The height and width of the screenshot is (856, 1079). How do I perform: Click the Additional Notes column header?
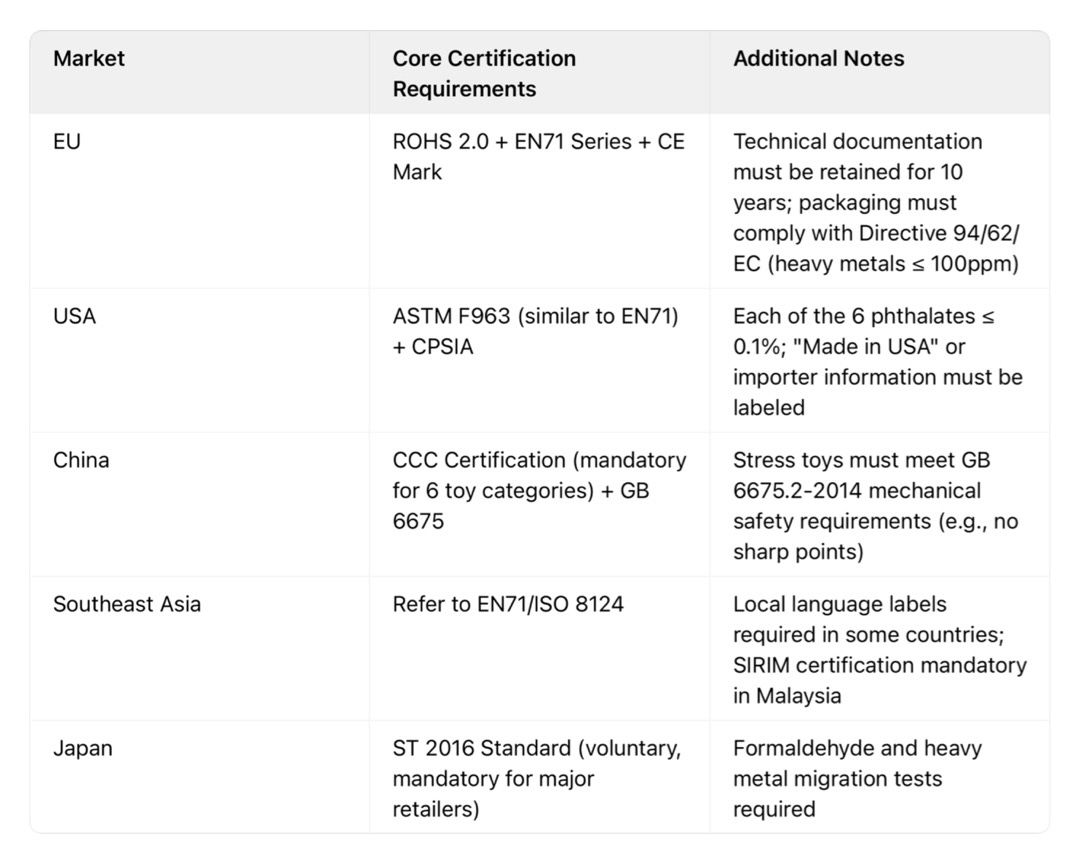[x=818, y=59]
